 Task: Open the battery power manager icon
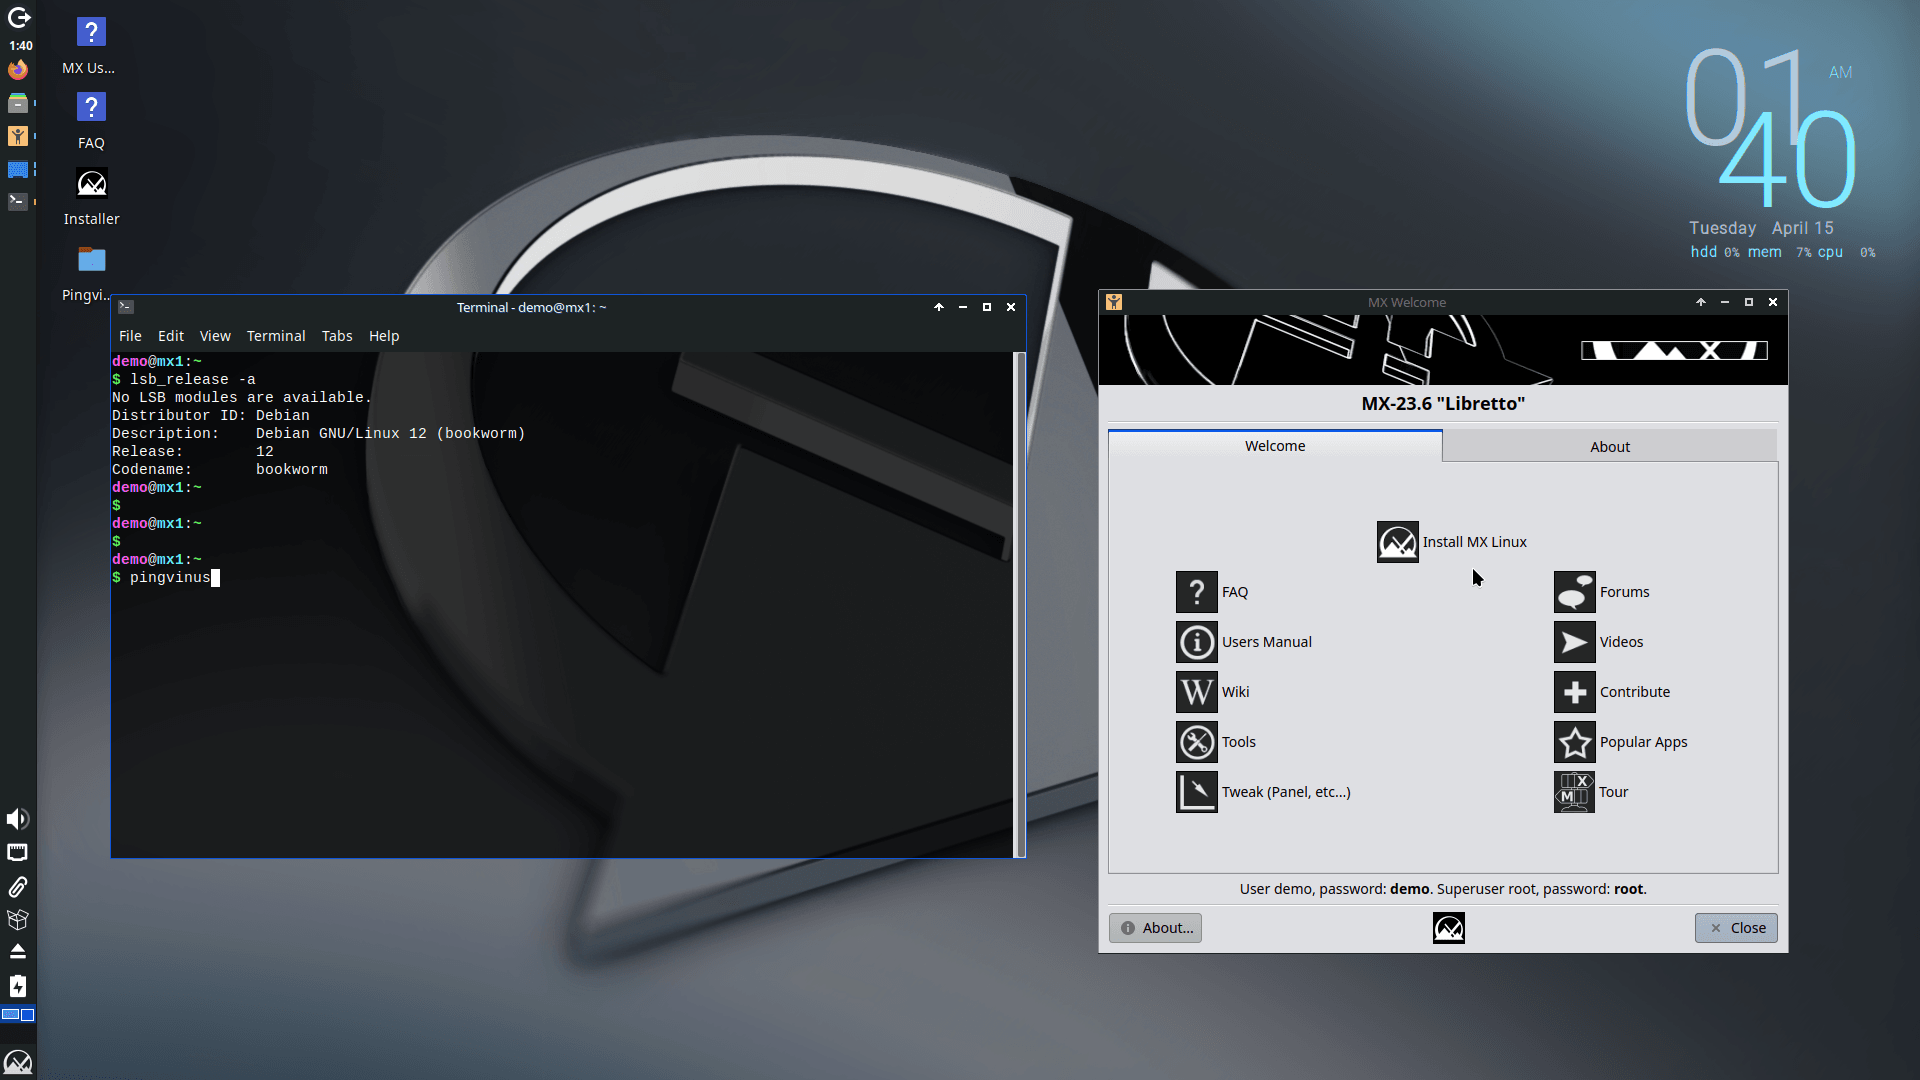(x=18, y=986)
